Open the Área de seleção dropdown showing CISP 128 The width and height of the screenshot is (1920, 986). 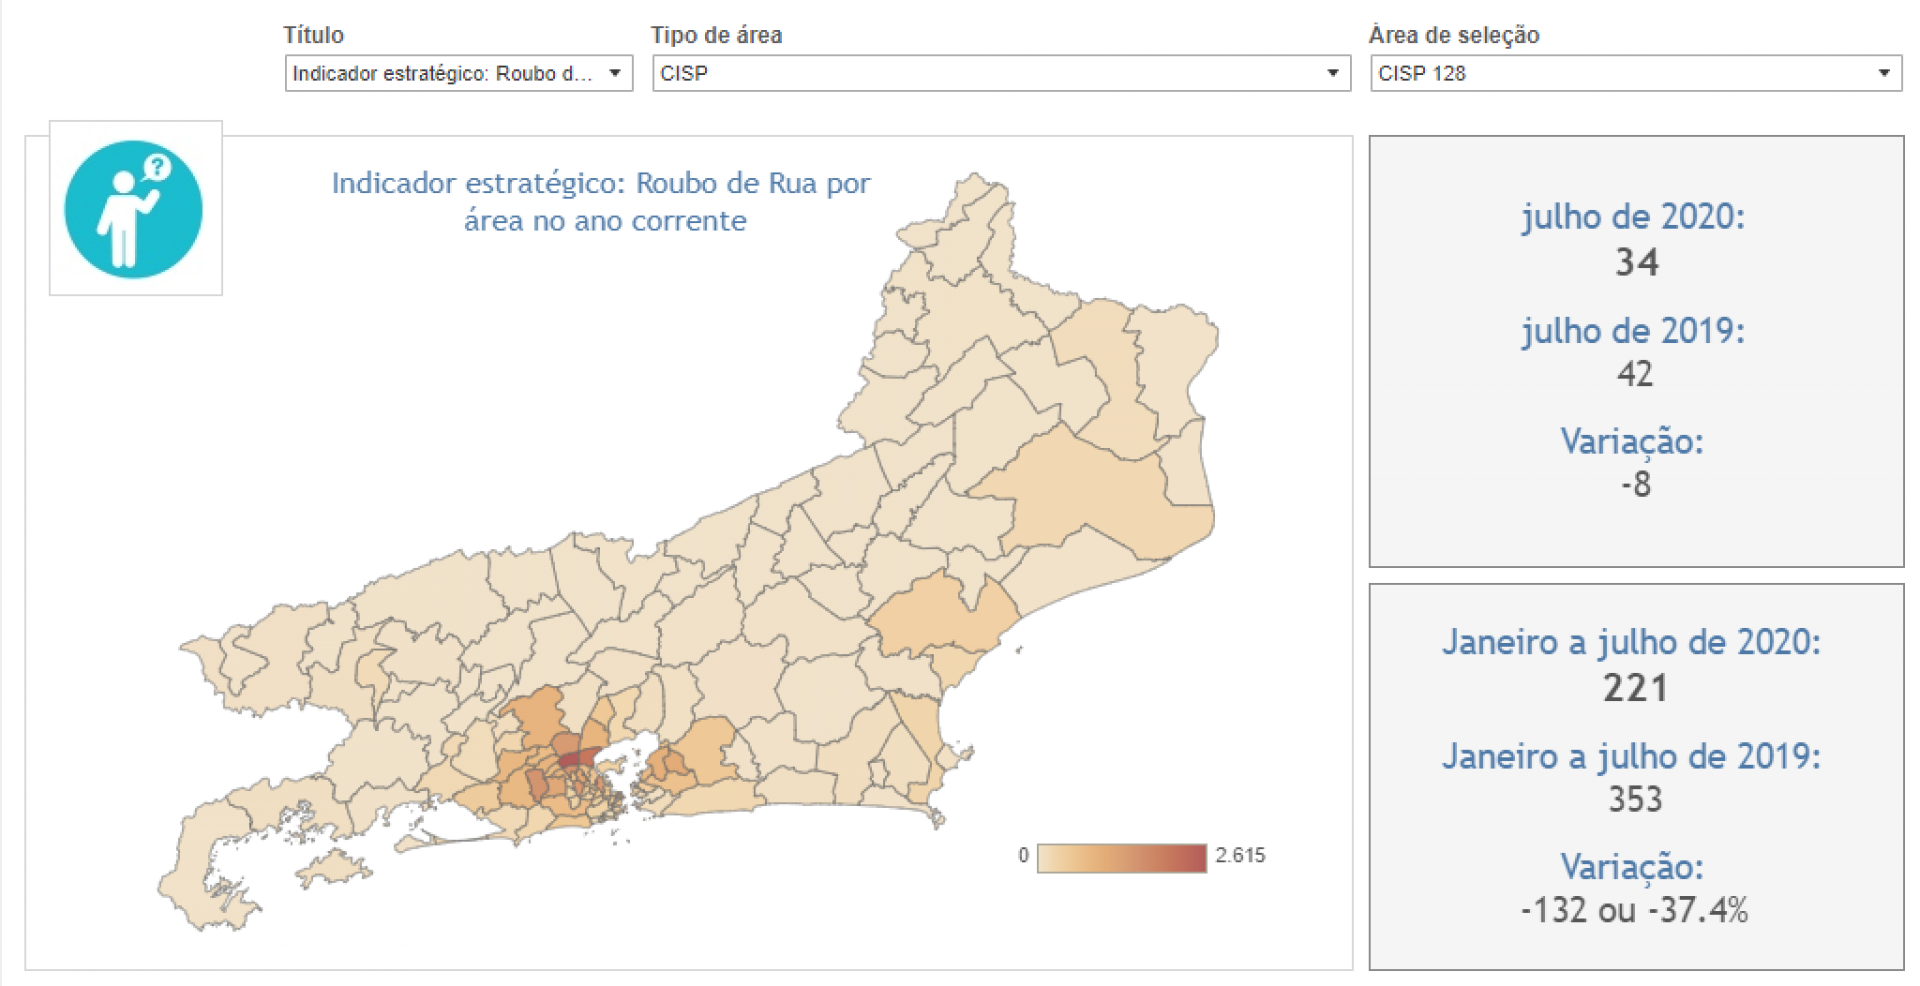pyautogui.click(x=1635, y=73)
